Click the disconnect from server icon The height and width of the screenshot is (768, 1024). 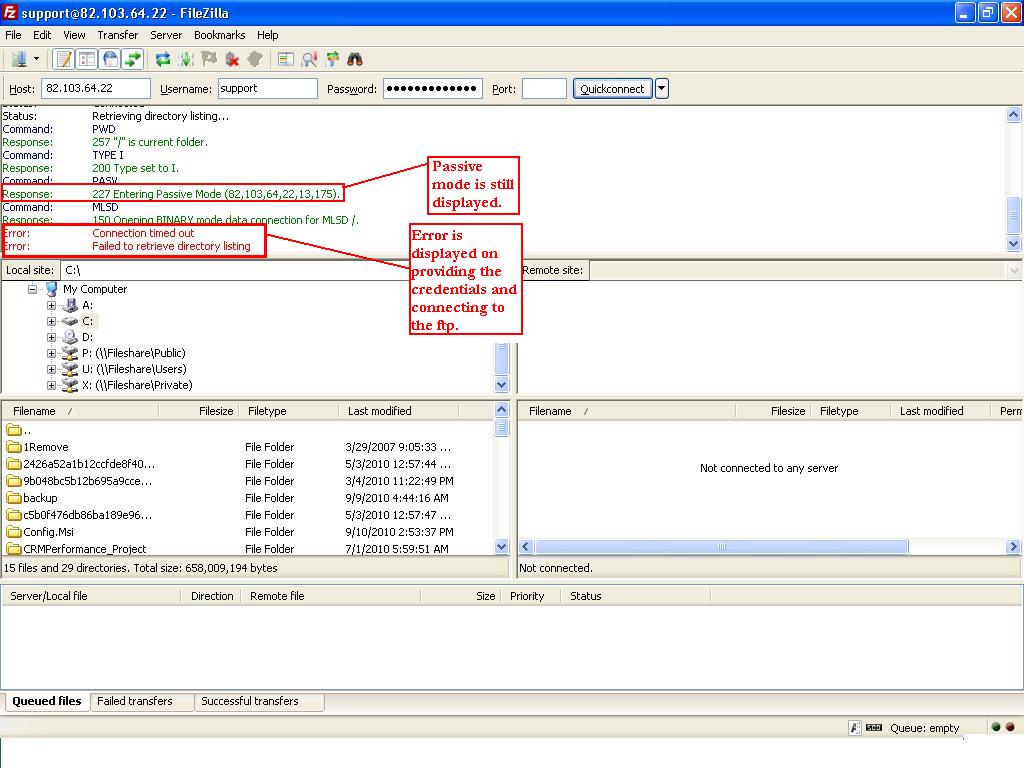(x=232, y=59)
